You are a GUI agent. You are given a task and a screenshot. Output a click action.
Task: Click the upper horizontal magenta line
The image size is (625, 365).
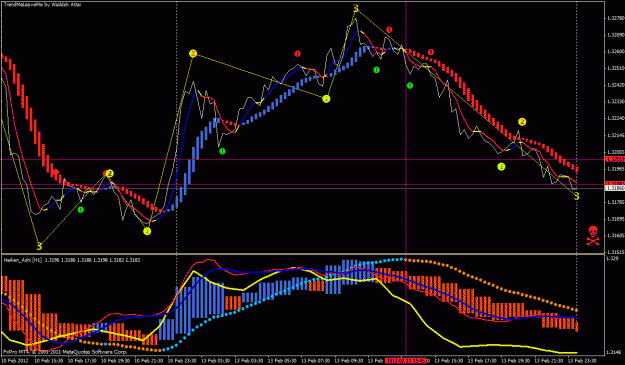click(x=303, y=159)
